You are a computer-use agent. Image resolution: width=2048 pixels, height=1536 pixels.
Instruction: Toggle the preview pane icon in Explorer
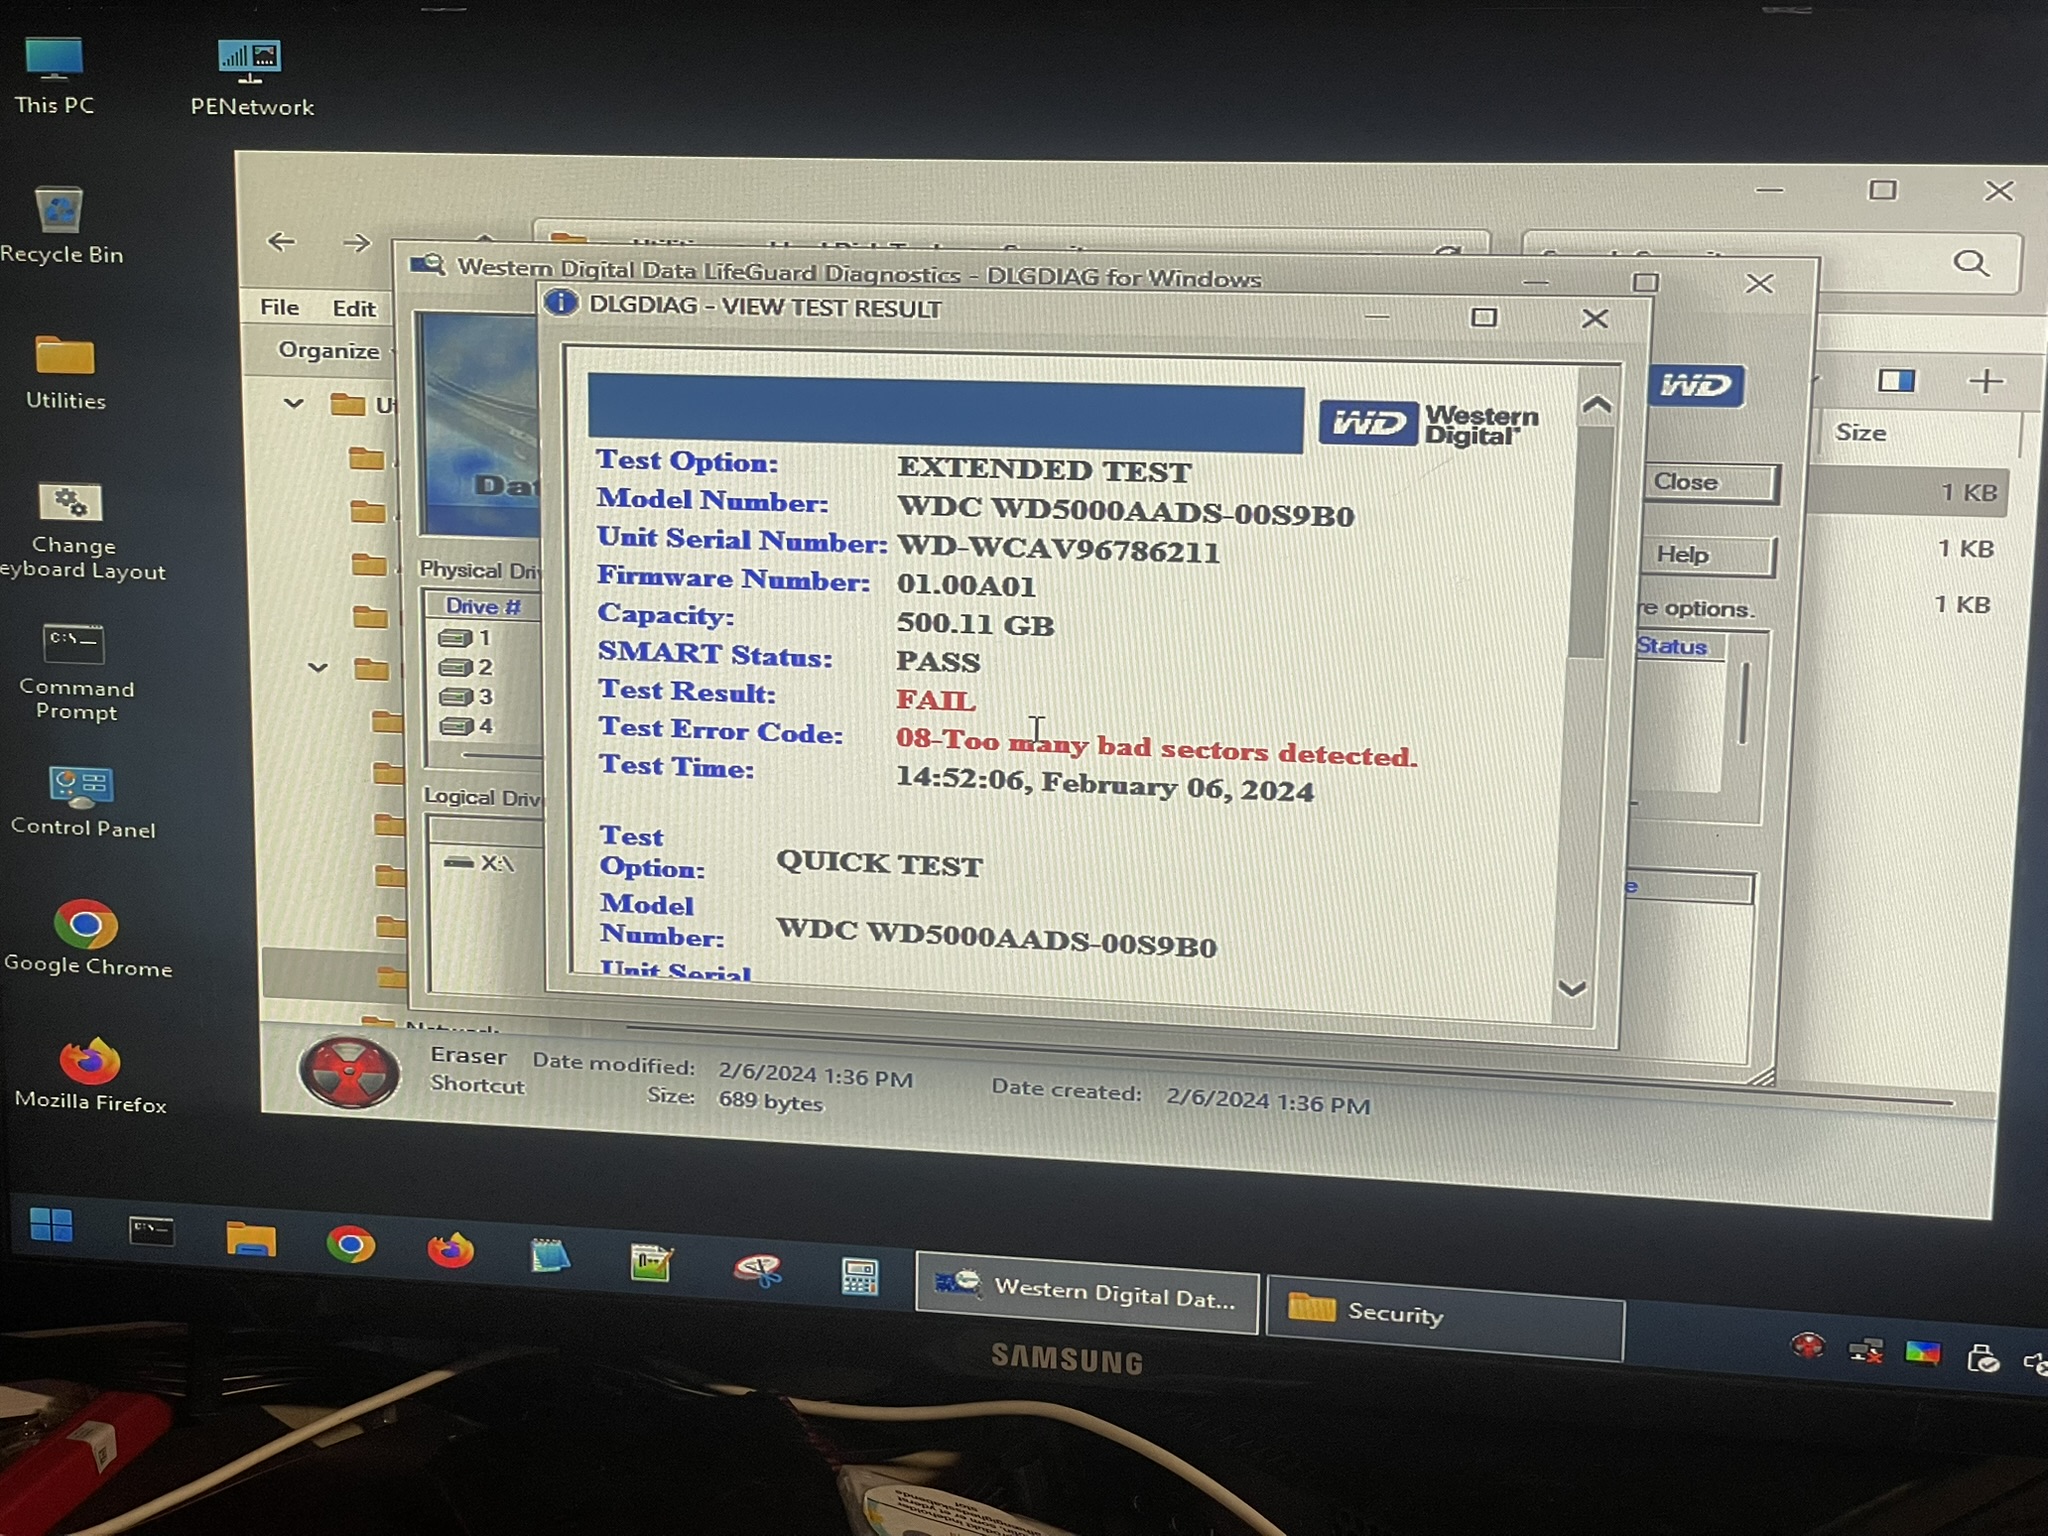(1896, 380)
